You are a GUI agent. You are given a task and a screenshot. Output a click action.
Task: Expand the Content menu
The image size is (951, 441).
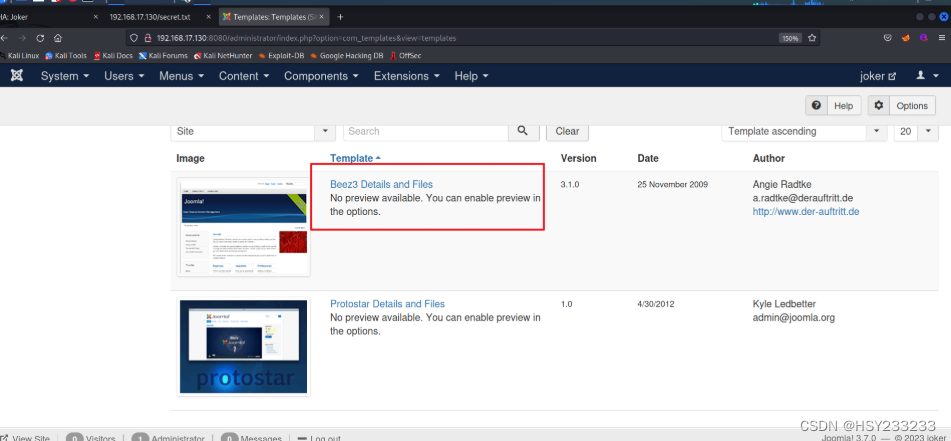coord(244,76)
